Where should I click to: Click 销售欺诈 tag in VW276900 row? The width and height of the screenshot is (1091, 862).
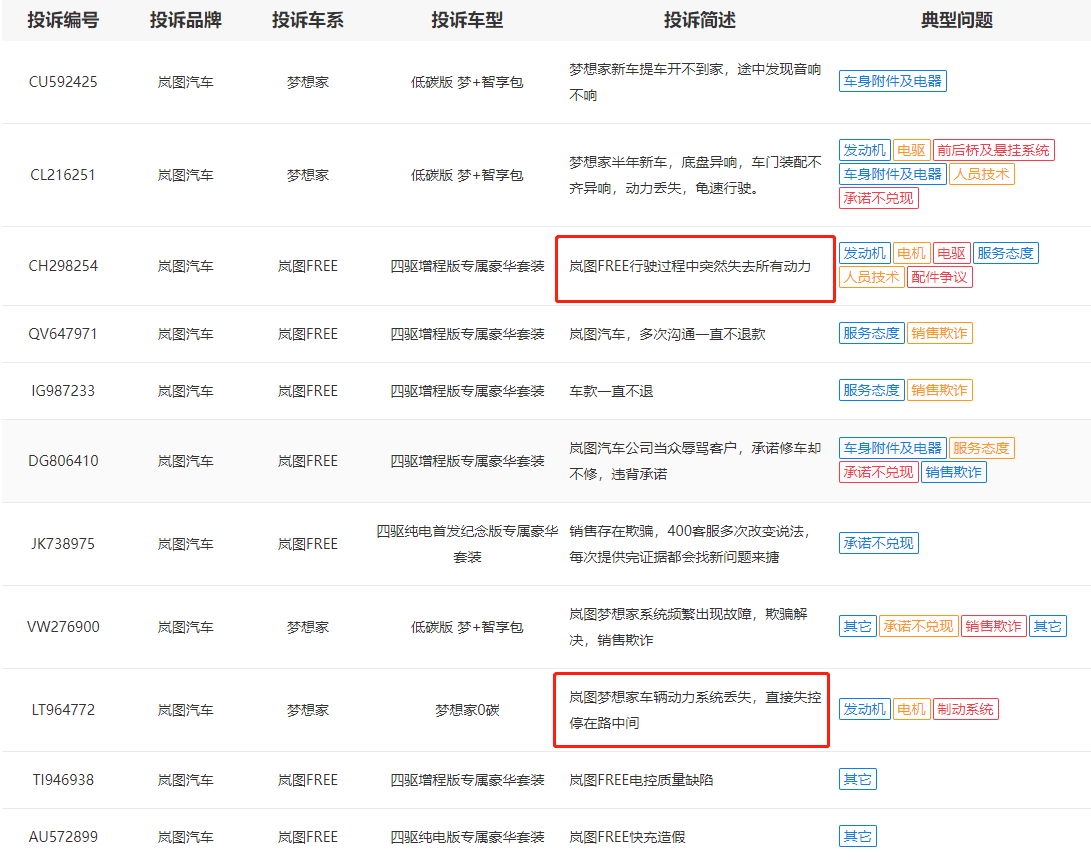(994, 626)
